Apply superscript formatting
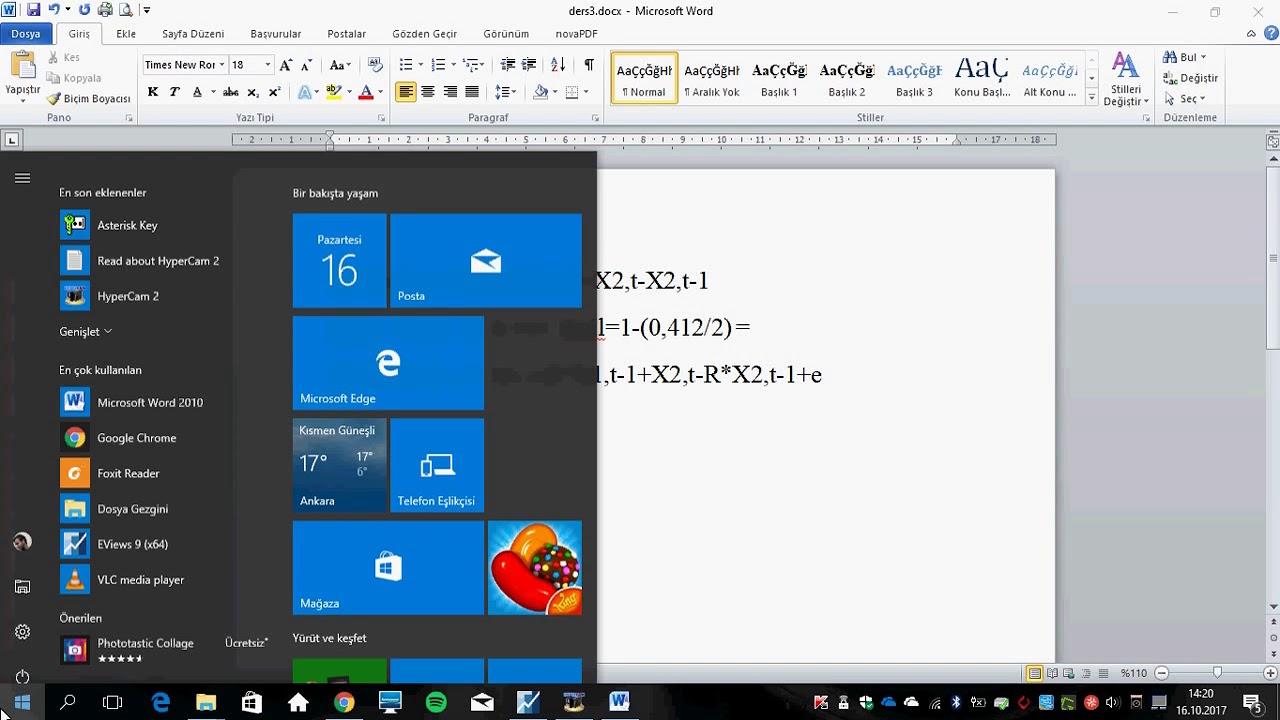The height and width of the screenshot is (720, 1280). 274,92
